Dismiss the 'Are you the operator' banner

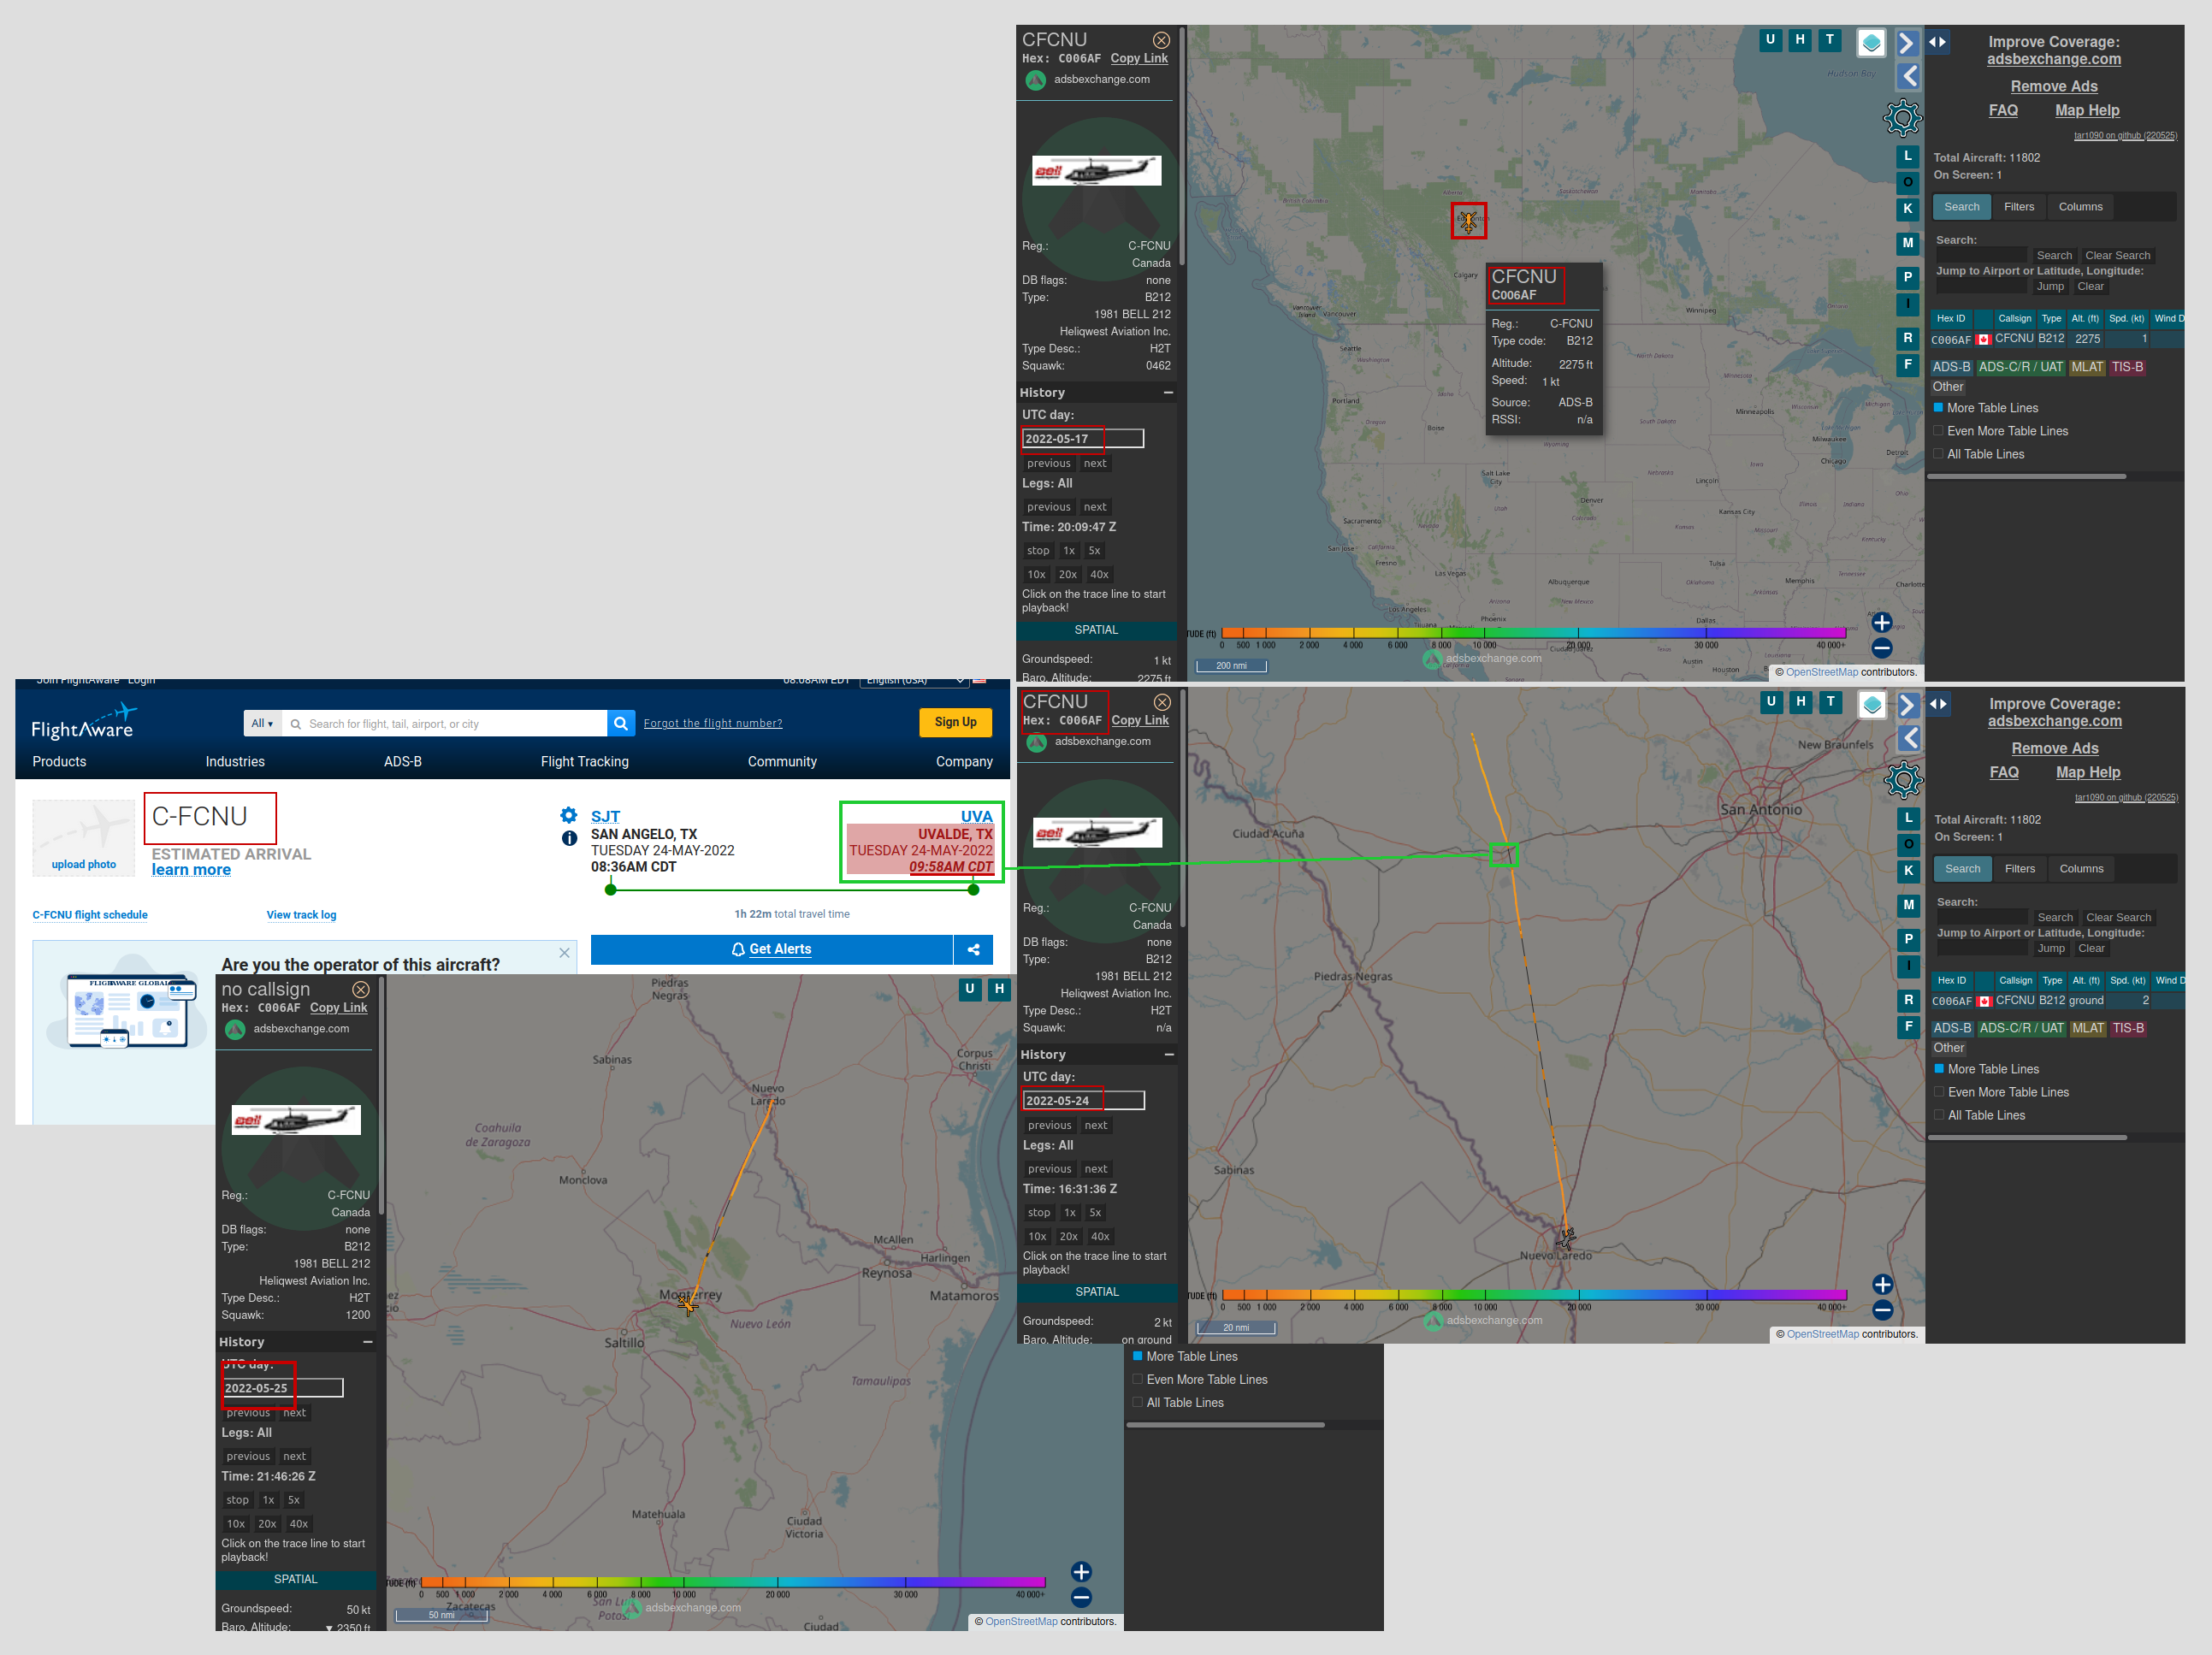(564, 953)
